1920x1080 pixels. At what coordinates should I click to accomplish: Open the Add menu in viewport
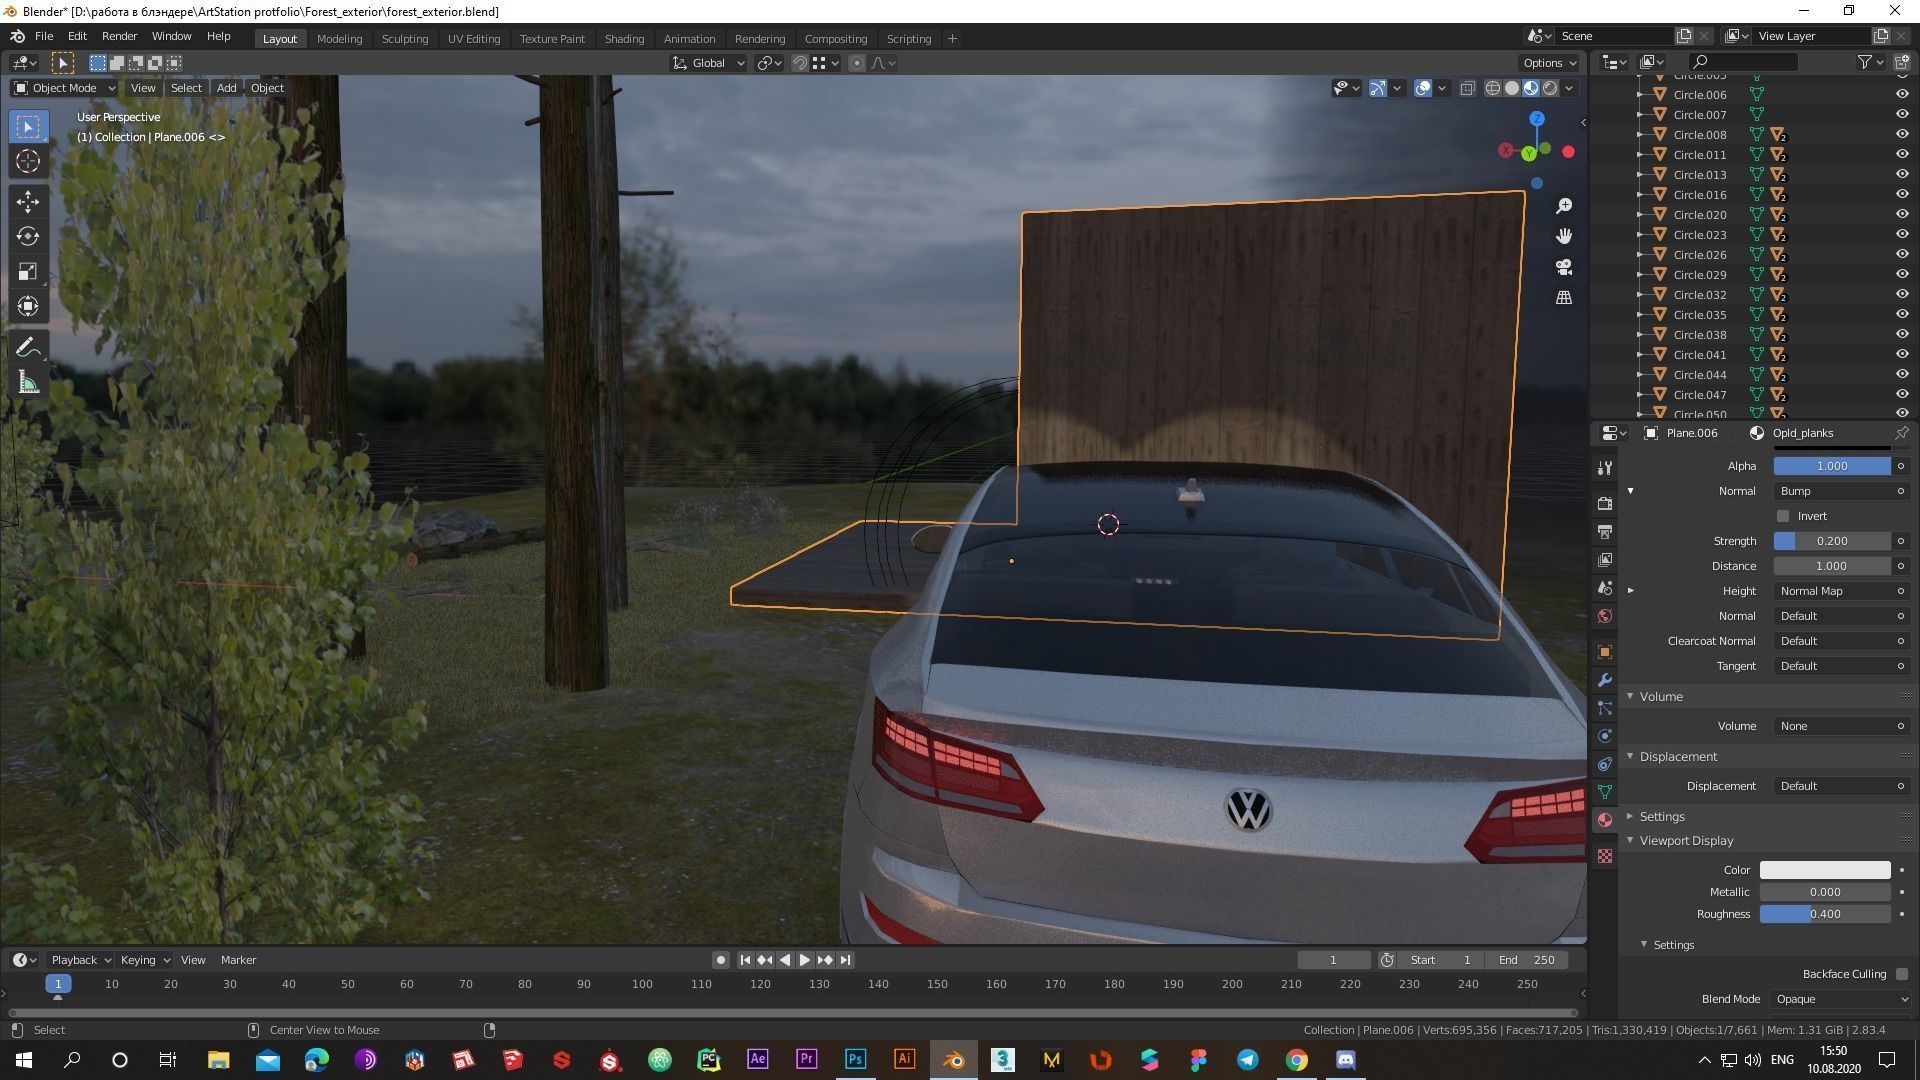tap(227, 88)
